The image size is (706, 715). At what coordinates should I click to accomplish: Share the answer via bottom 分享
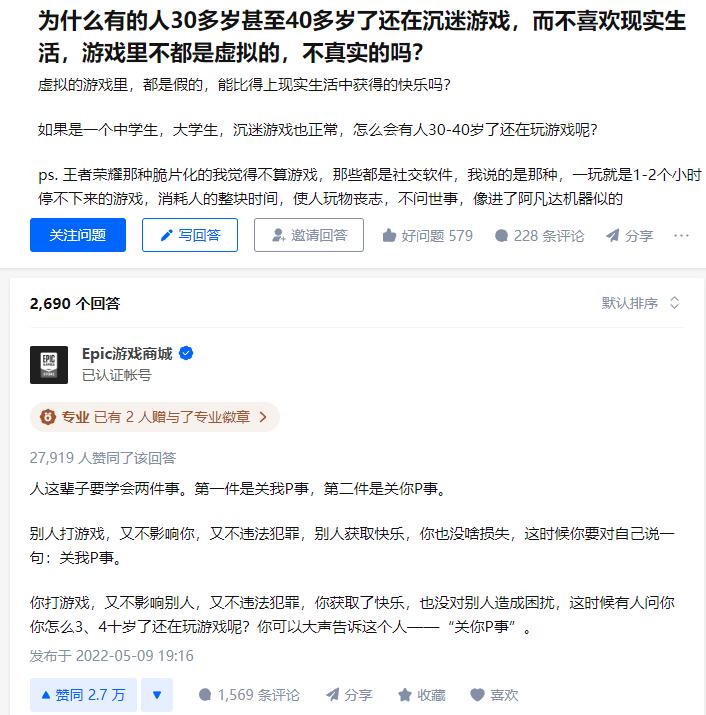(349, 695)
